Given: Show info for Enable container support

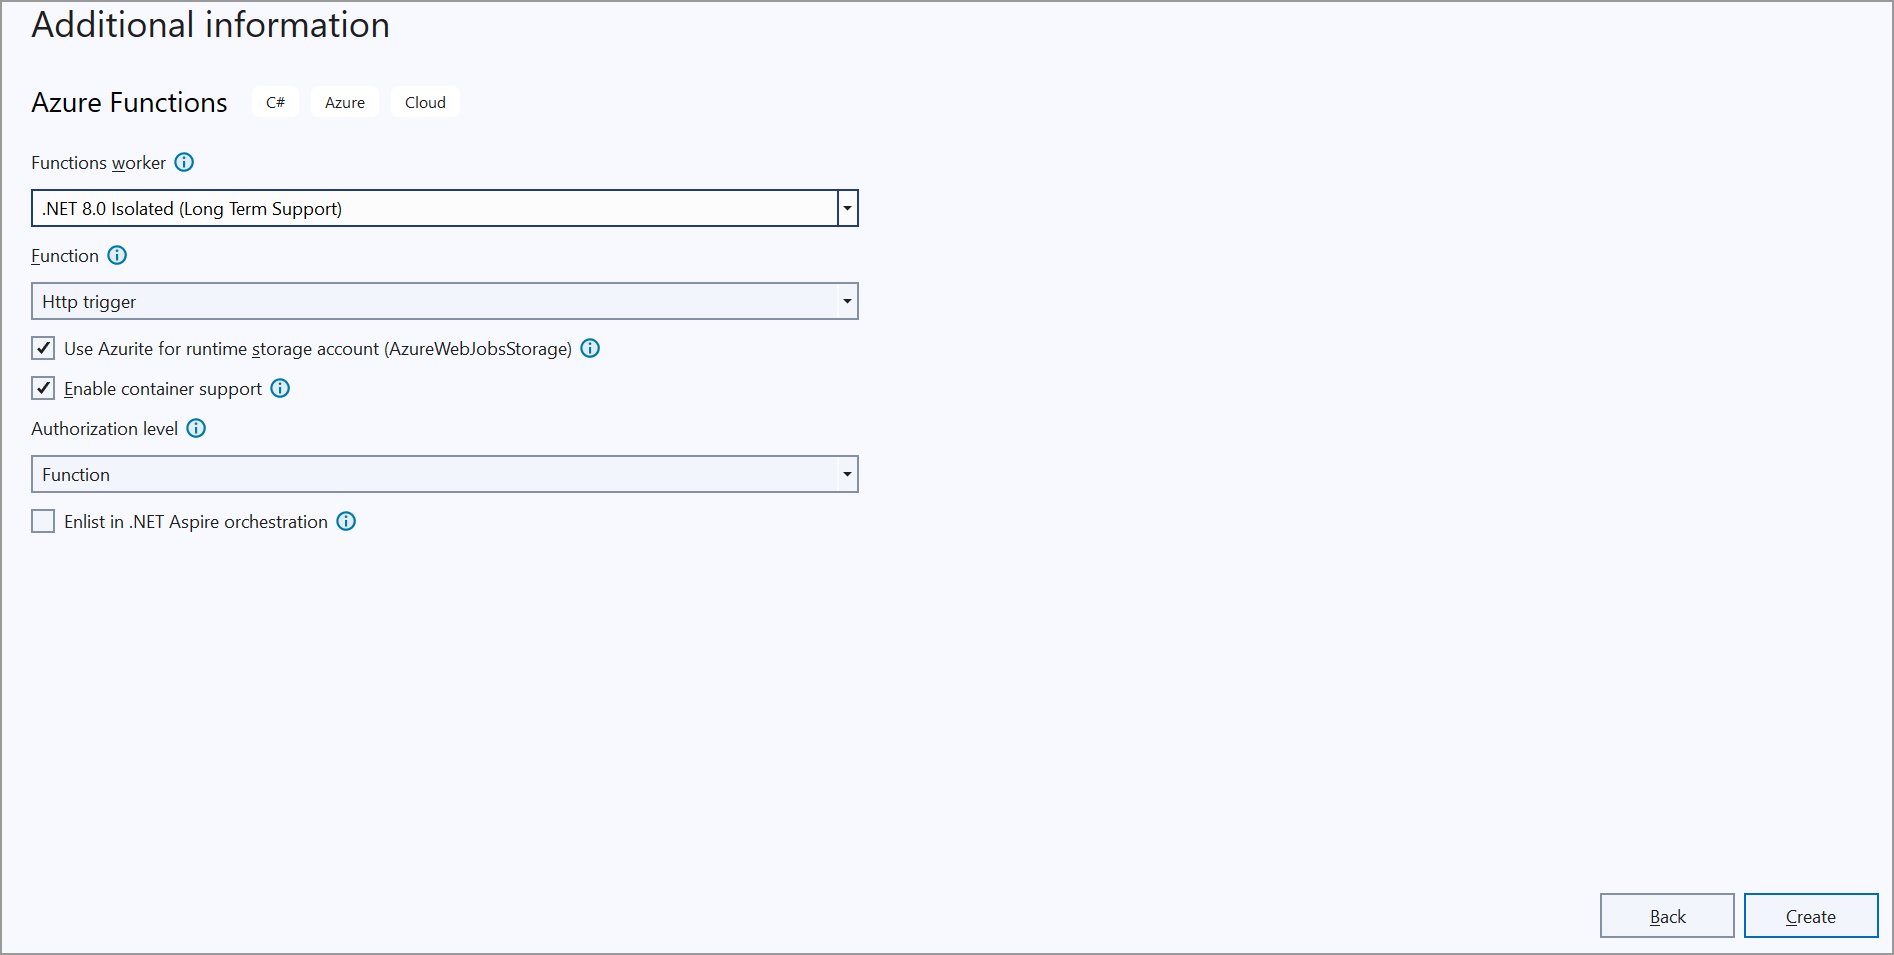Looking at the screenshot, I should (280, 388).
